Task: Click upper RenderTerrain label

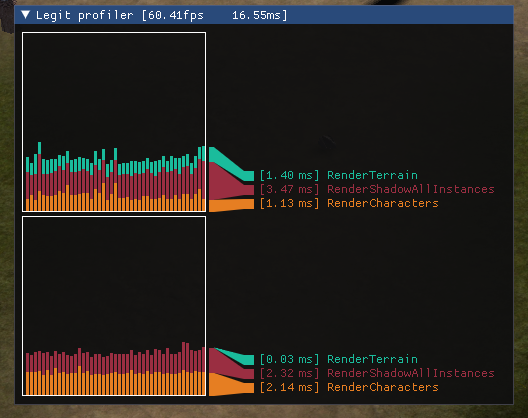Action: 372,175
